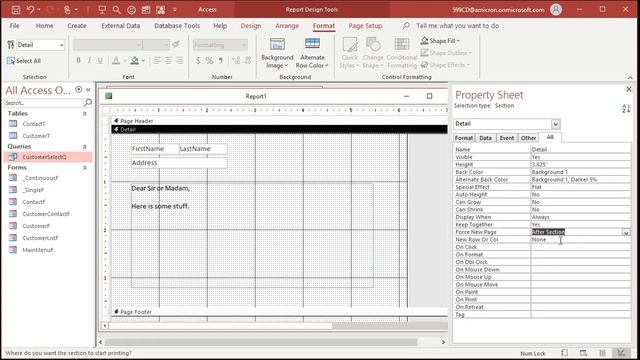Screen dimensions: 640x360
Task: Click the horizontal scrollbar right arrow
Action: pyautogui.click(x=443, y=342)
